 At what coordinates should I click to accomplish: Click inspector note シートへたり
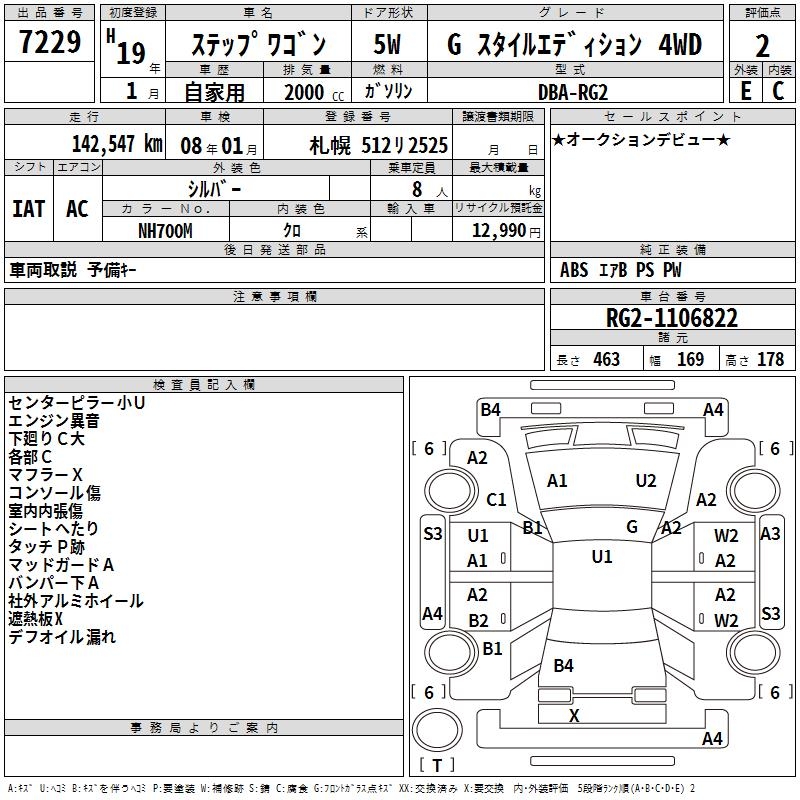point(53,529)
